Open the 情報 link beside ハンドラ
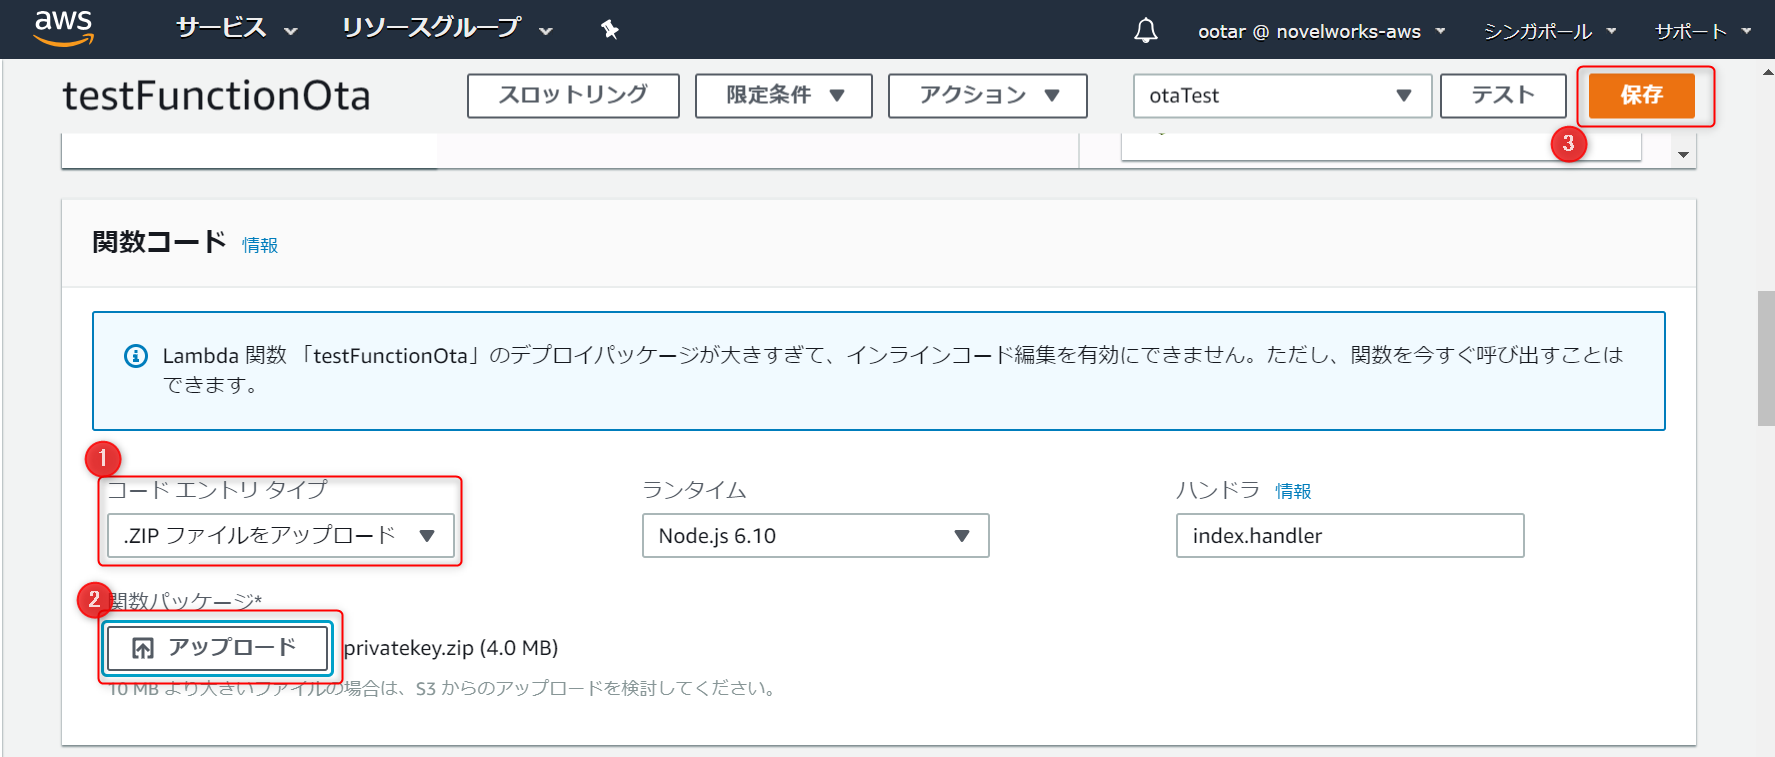The width and height of the screenshot is (1775, 757). [1293, 491]
